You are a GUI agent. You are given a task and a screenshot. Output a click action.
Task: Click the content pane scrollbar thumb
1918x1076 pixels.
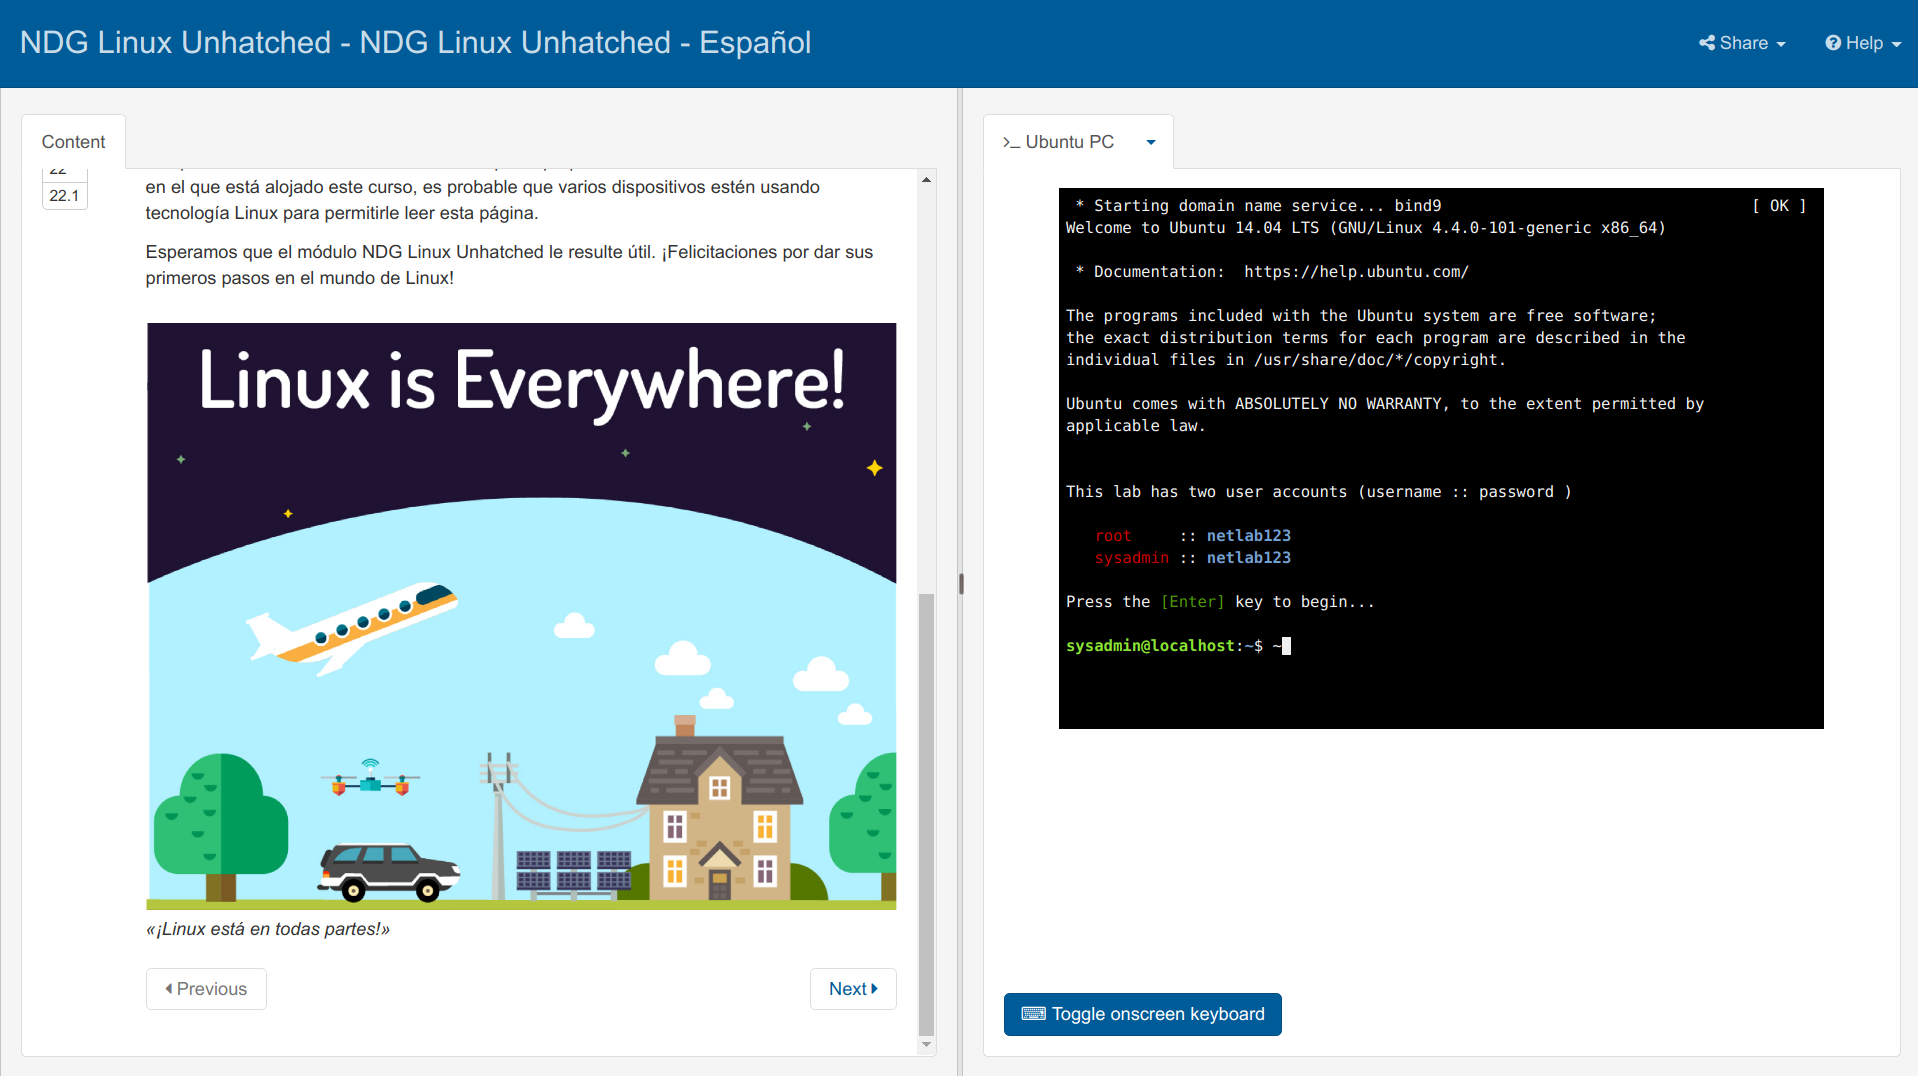(926, 814)
